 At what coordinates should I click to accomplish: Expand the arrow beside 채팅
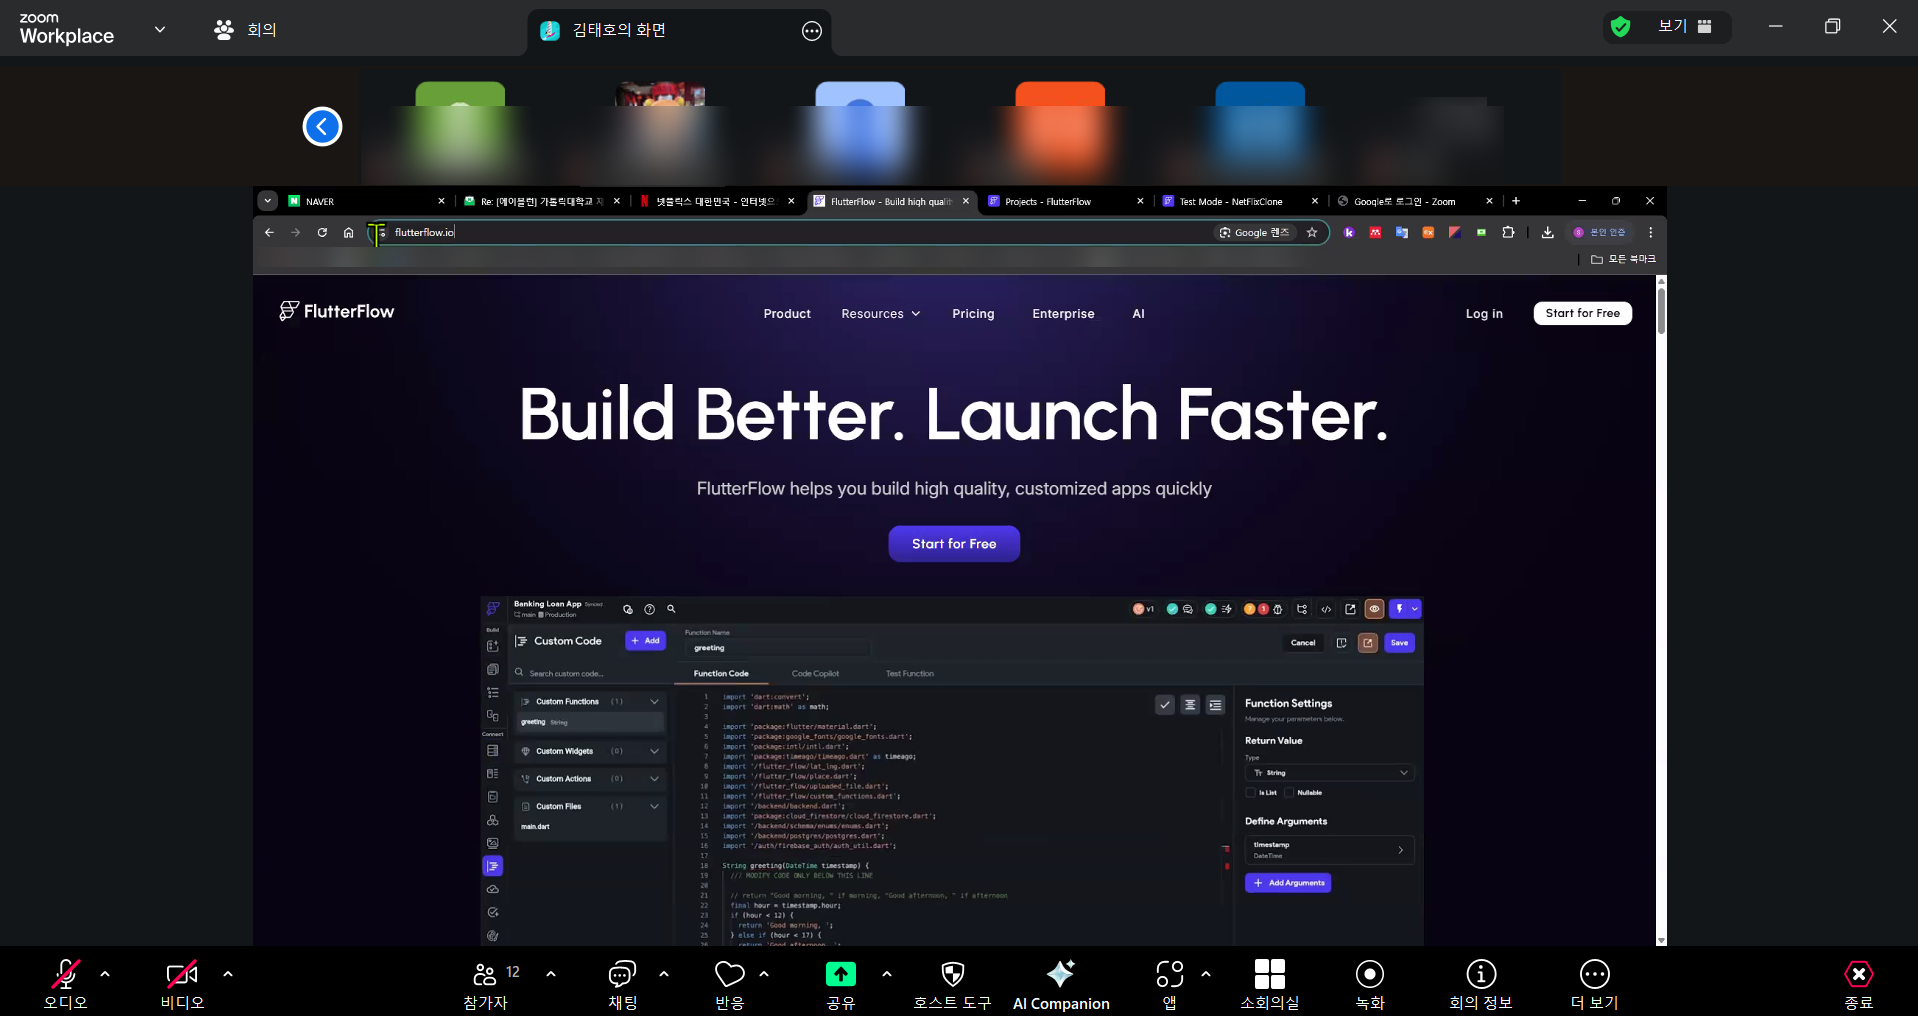(664, 973)
